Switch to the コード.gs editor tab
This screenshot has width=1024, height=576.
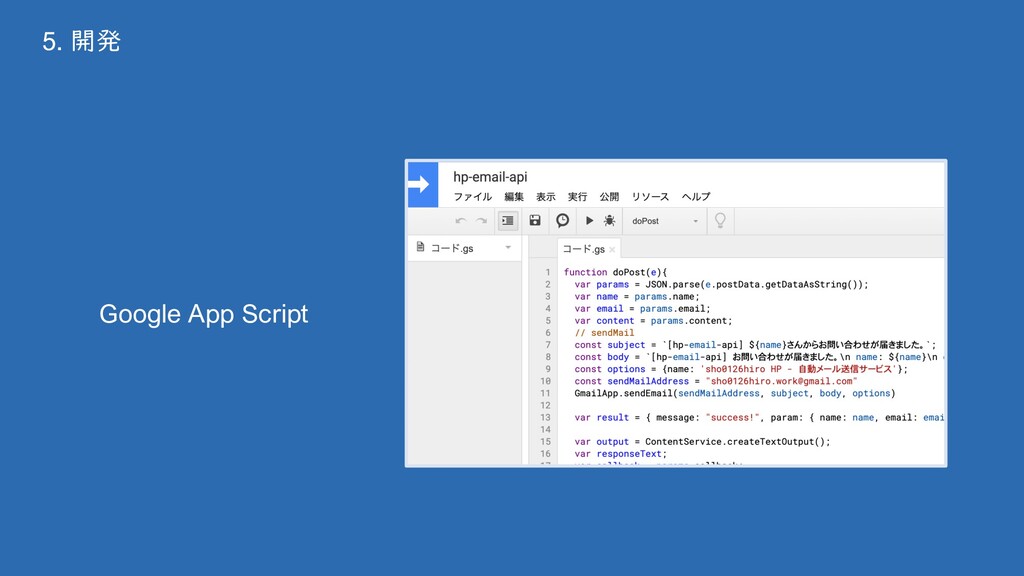[x=583, y=249]
